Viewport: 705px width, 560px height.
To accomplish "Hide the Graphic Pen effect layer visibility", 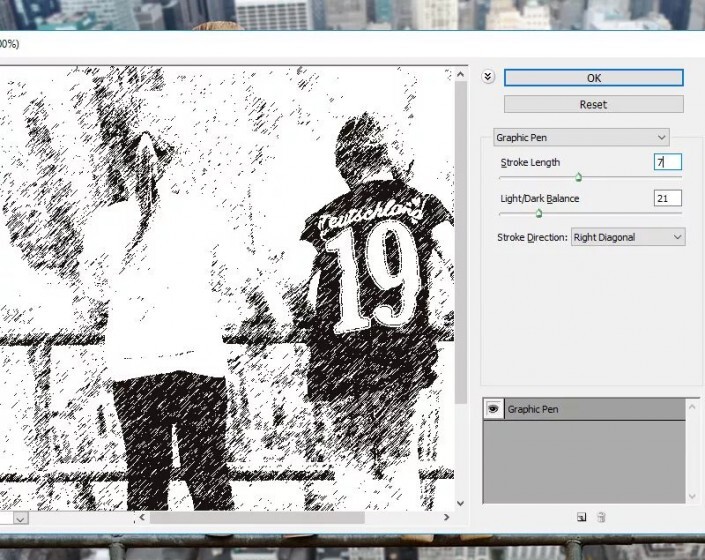I will (493, 409).
